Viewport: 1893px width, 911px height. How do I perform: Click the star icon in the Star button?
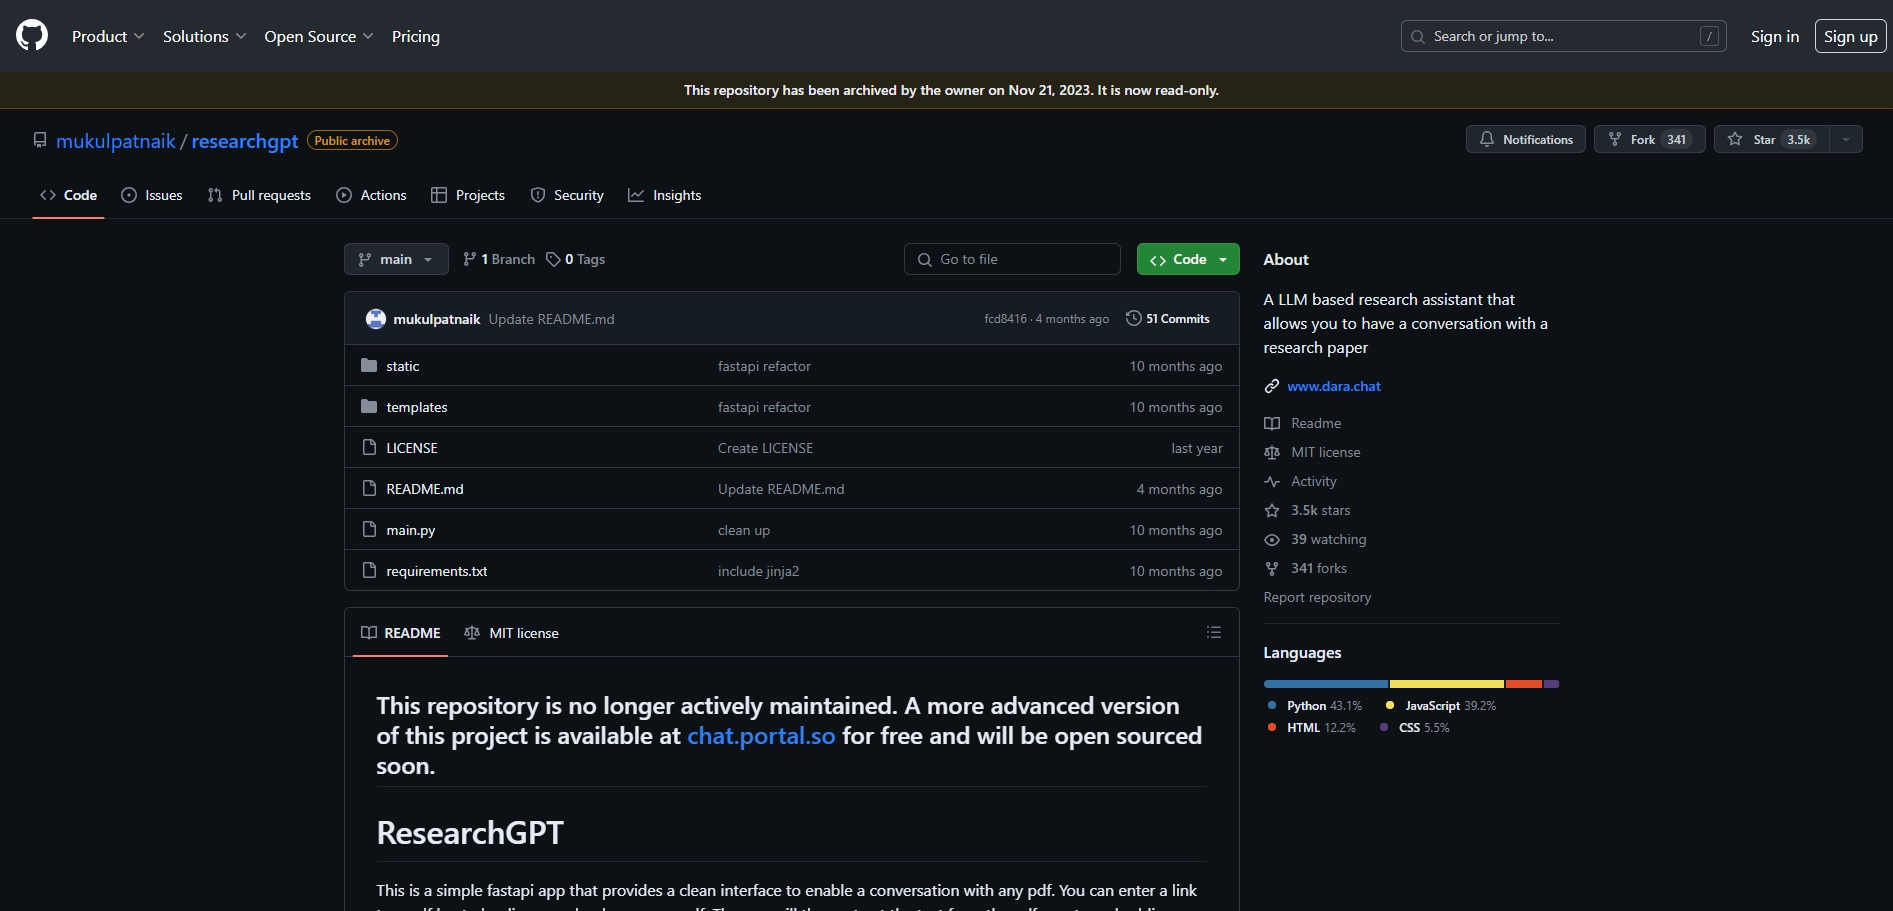coord(1735,139)
